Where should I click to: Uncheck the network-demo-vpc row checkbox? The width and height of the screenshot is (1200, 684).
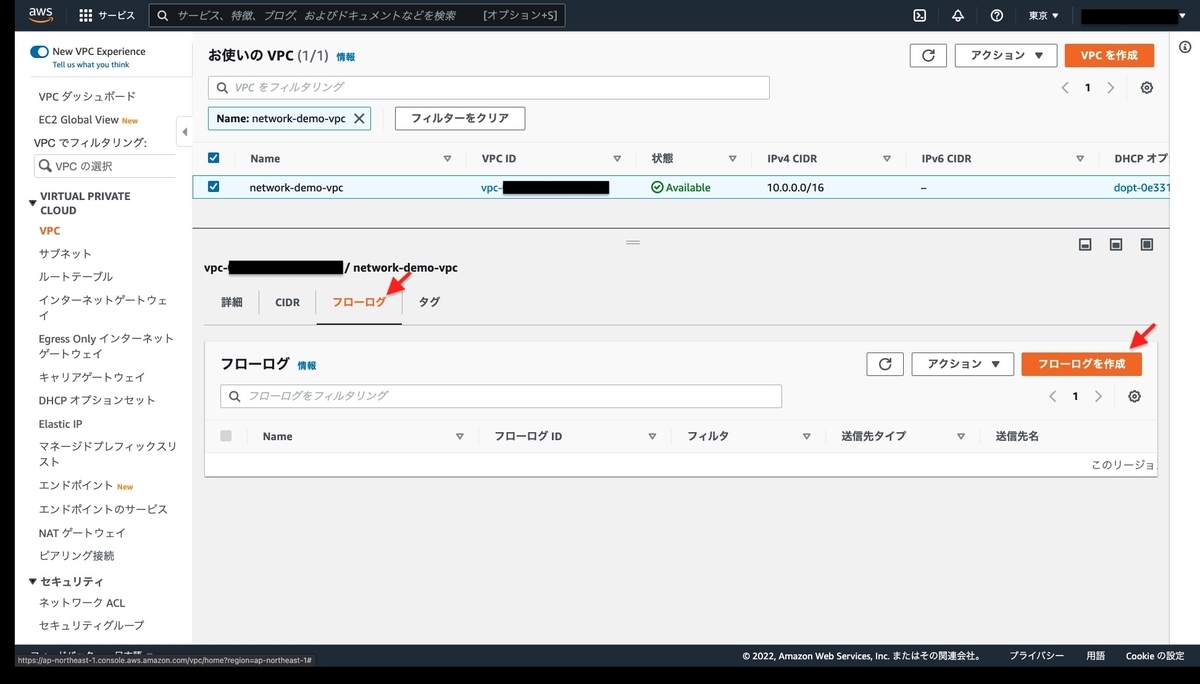pos(214,187)
